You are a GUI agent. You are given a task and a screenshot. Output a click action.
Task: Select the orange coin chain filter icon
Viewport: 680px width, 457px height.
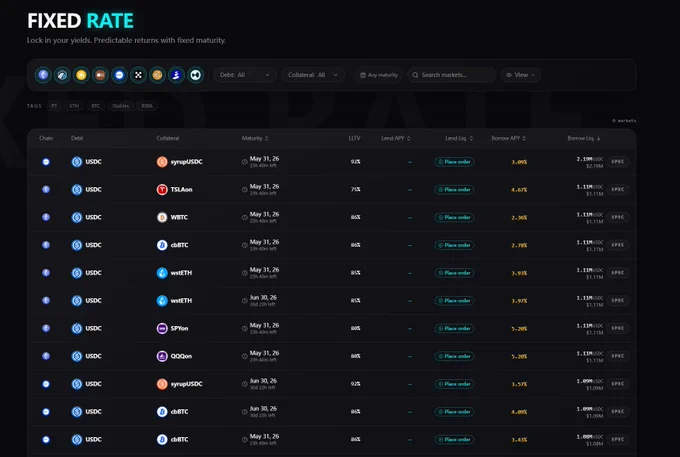pyautogui.click(x=157, y=75)
